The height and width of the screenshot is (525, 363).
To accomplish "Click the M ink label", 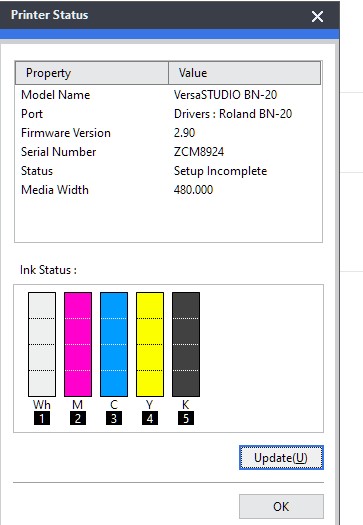I will [x=78, y=405].
